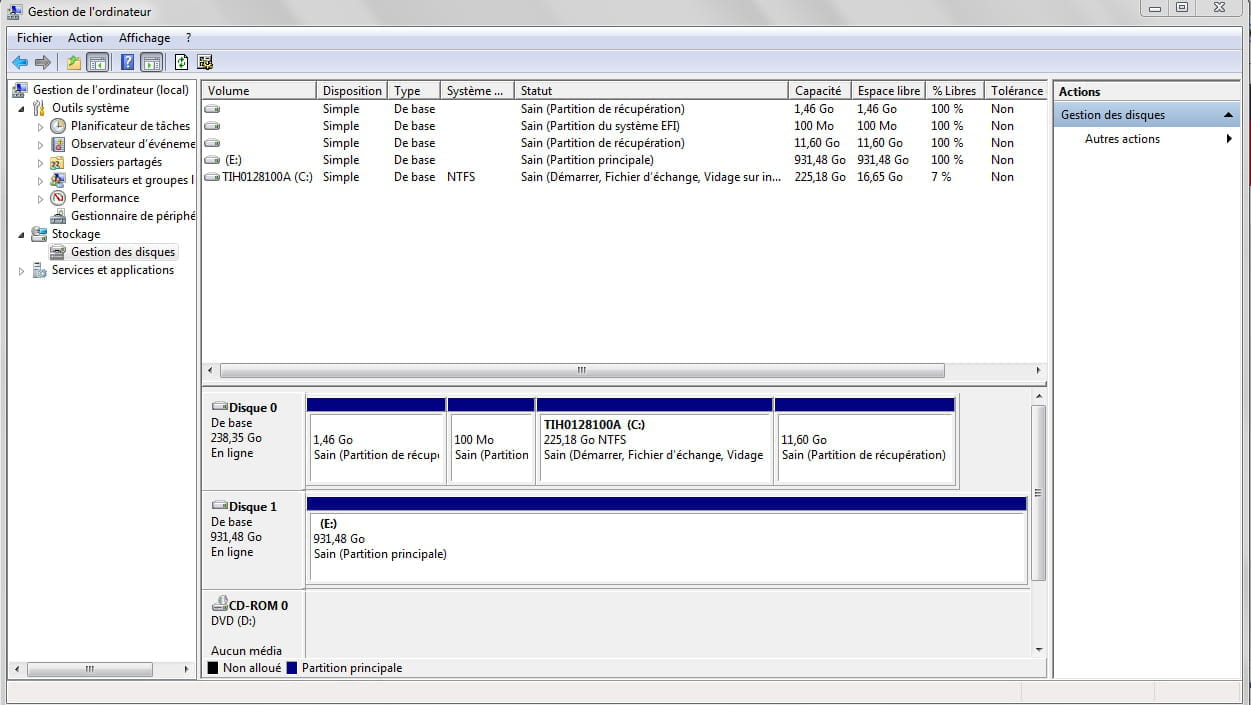Sort by the Disposition column header
The width and height of the screenshot is (1251, 705).
tap(352, 90)
